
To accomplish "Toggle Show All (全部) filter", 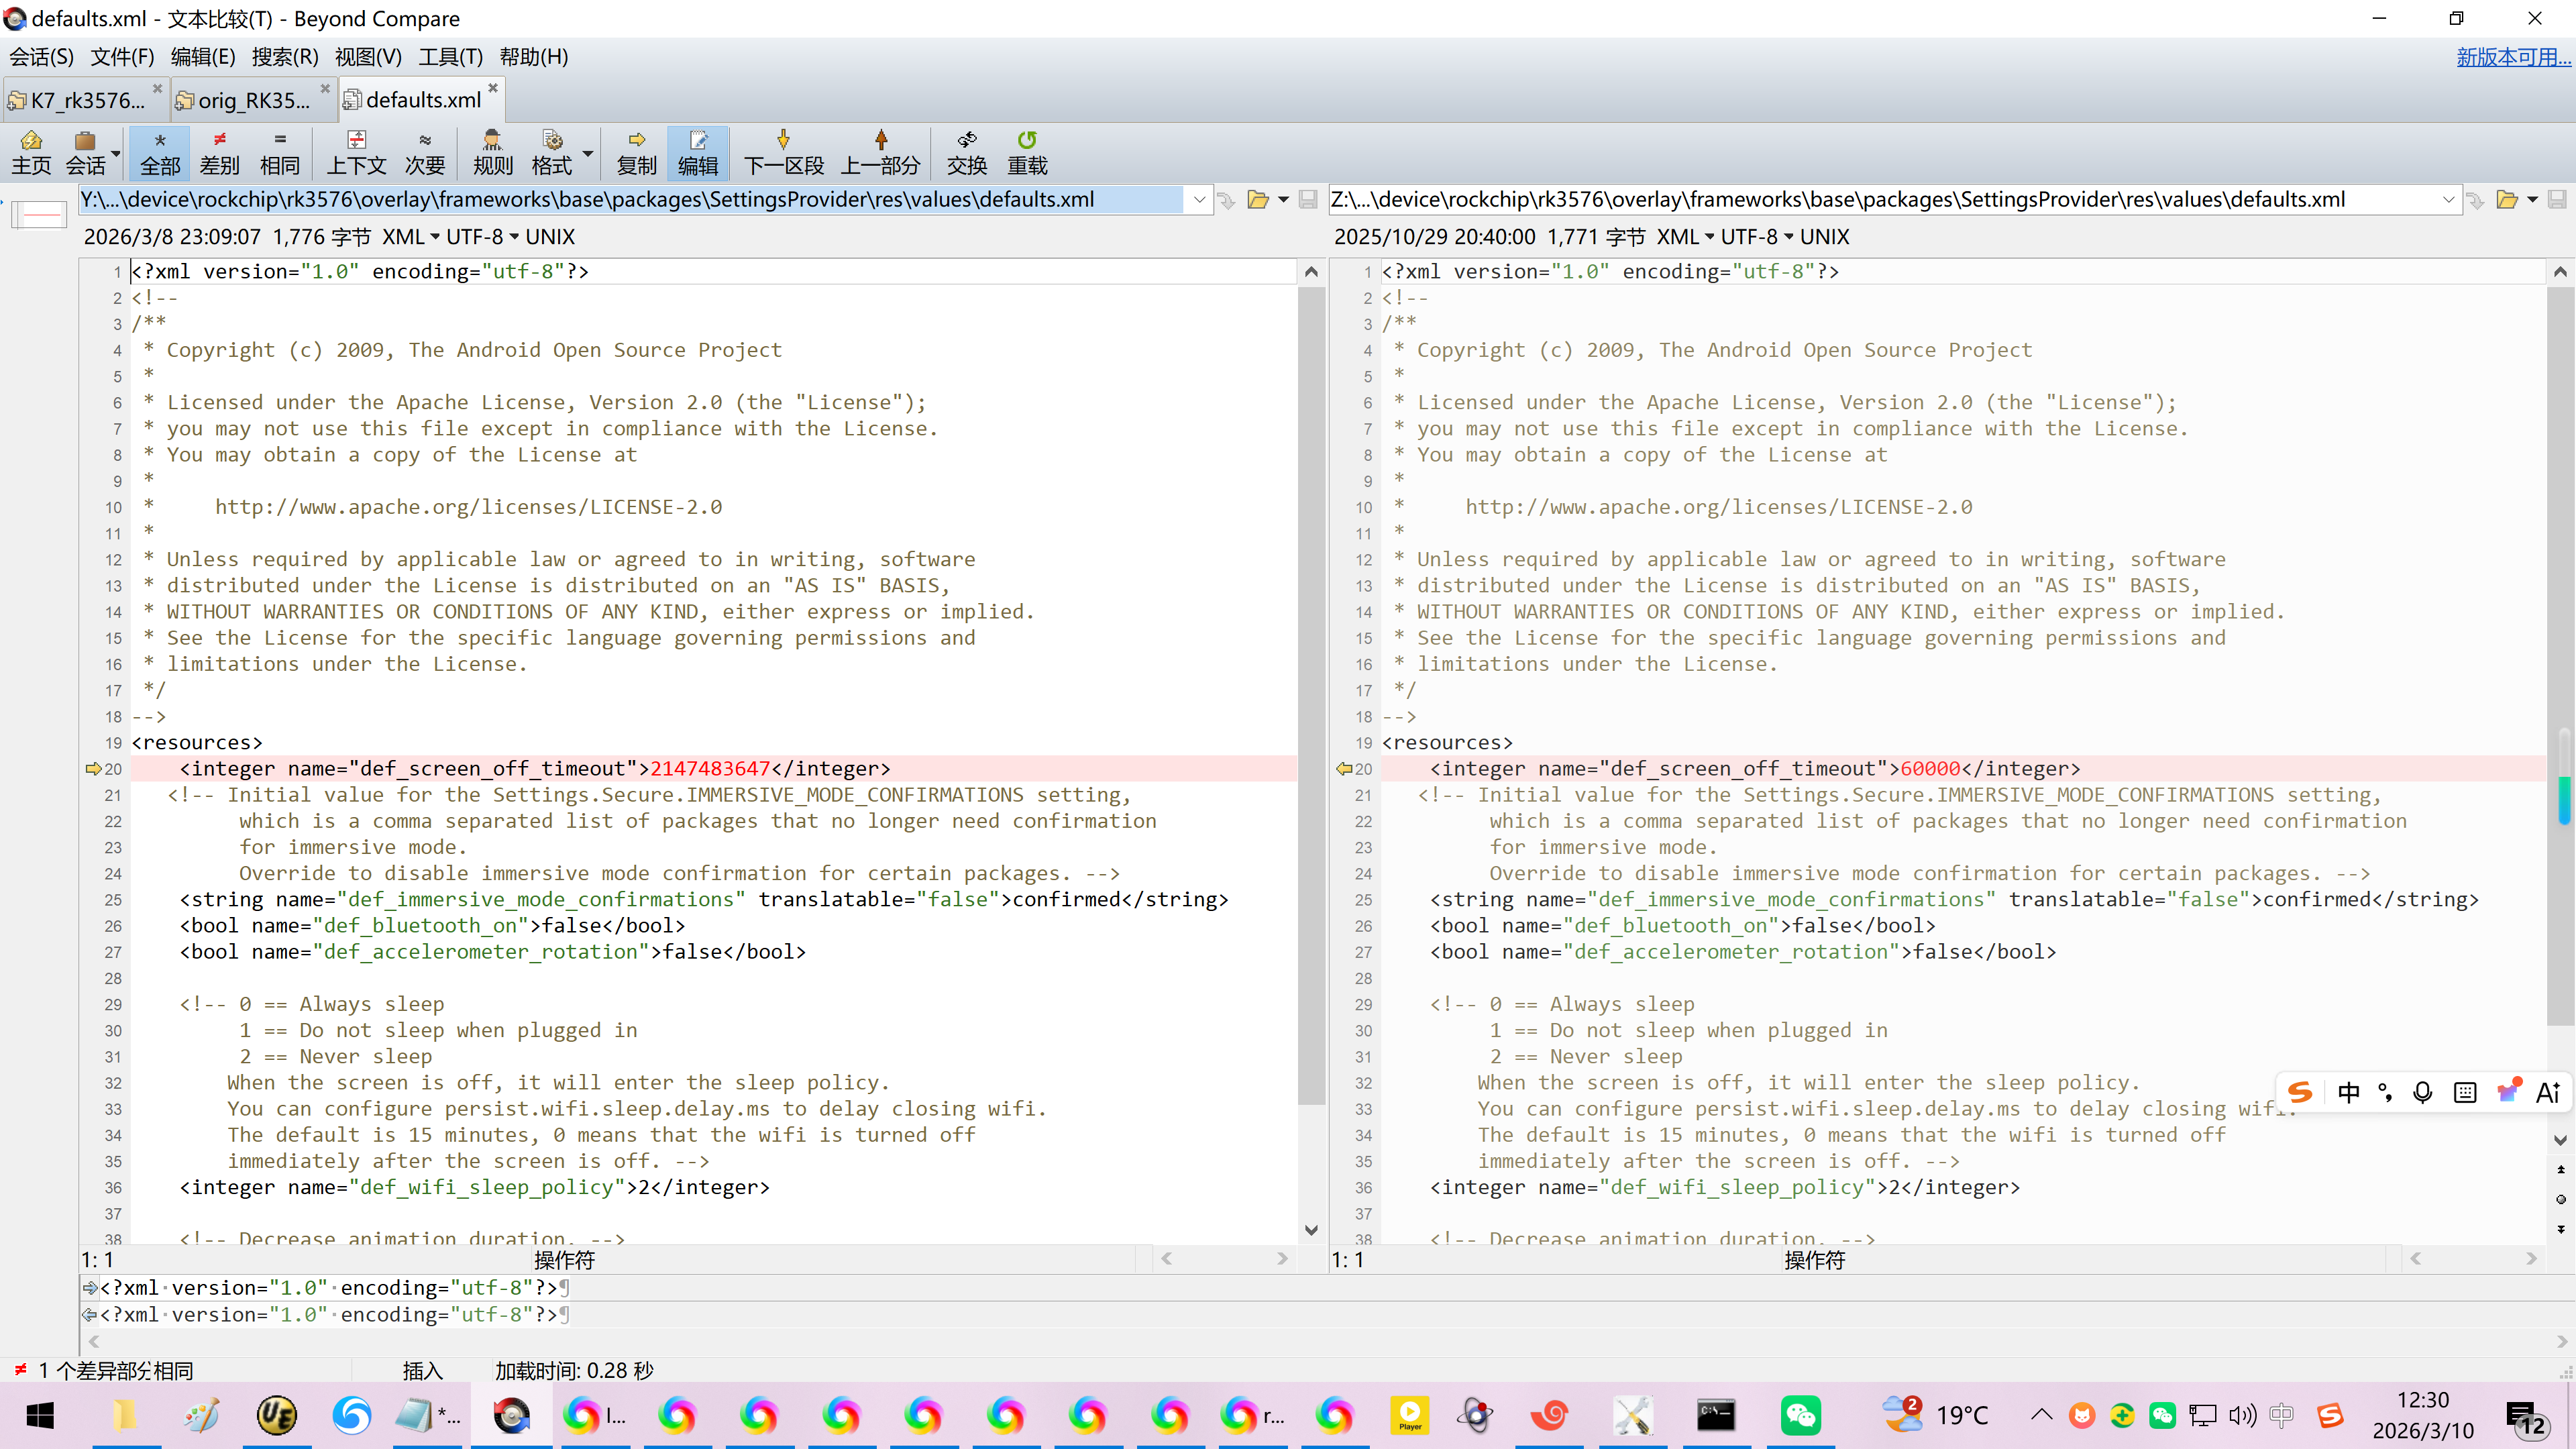I will (160, 152).
